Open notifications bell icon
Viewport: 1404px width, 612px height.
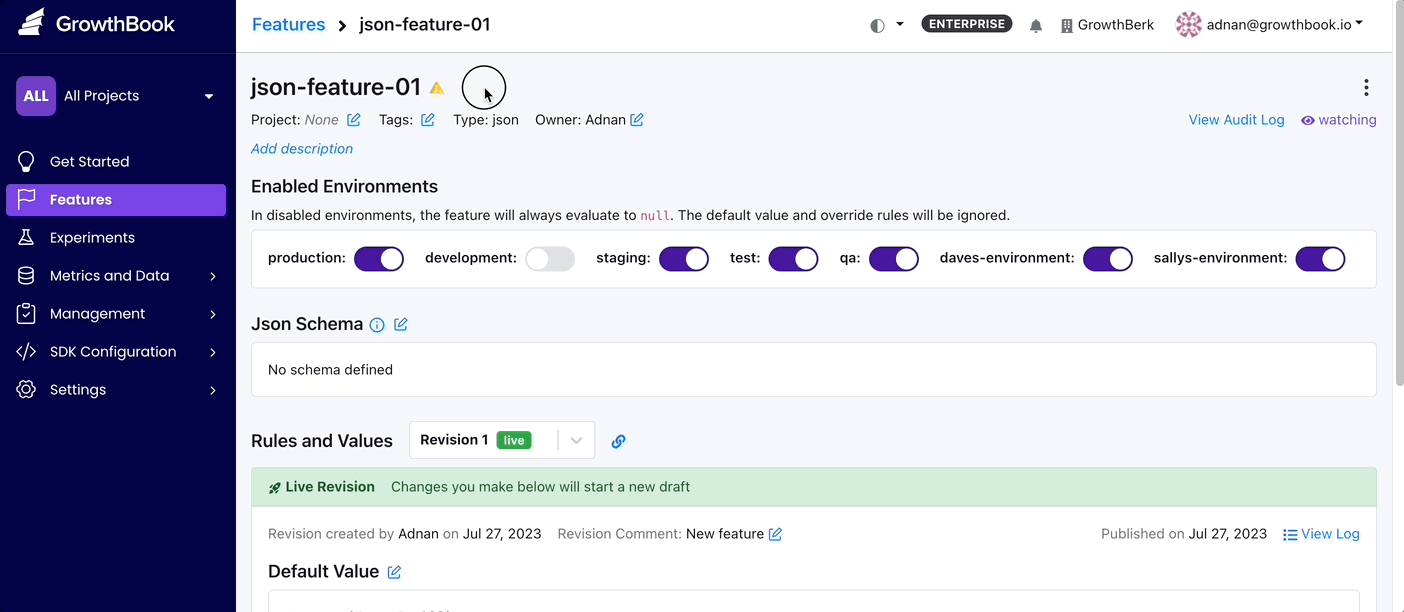click(x=1036, y=25)
